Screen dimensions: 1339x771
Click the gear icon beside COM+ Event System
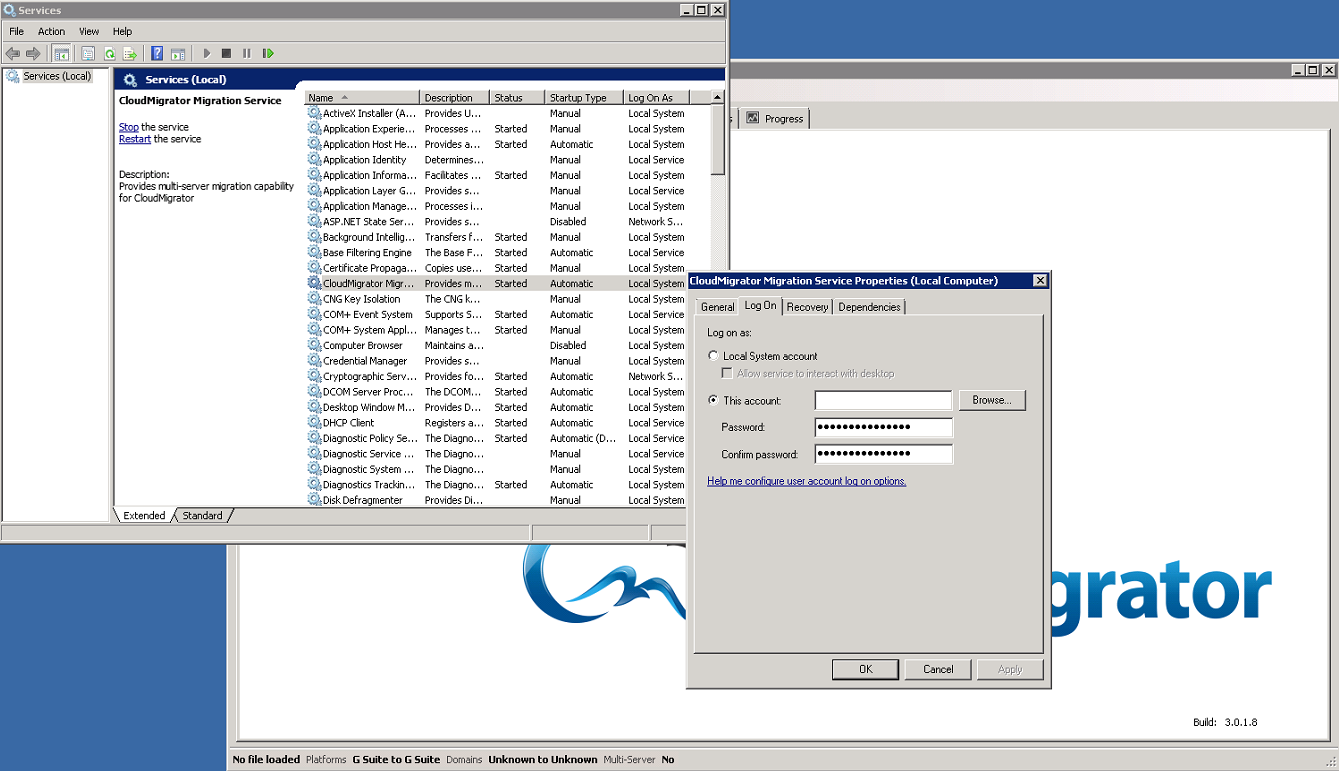[314, 315]
